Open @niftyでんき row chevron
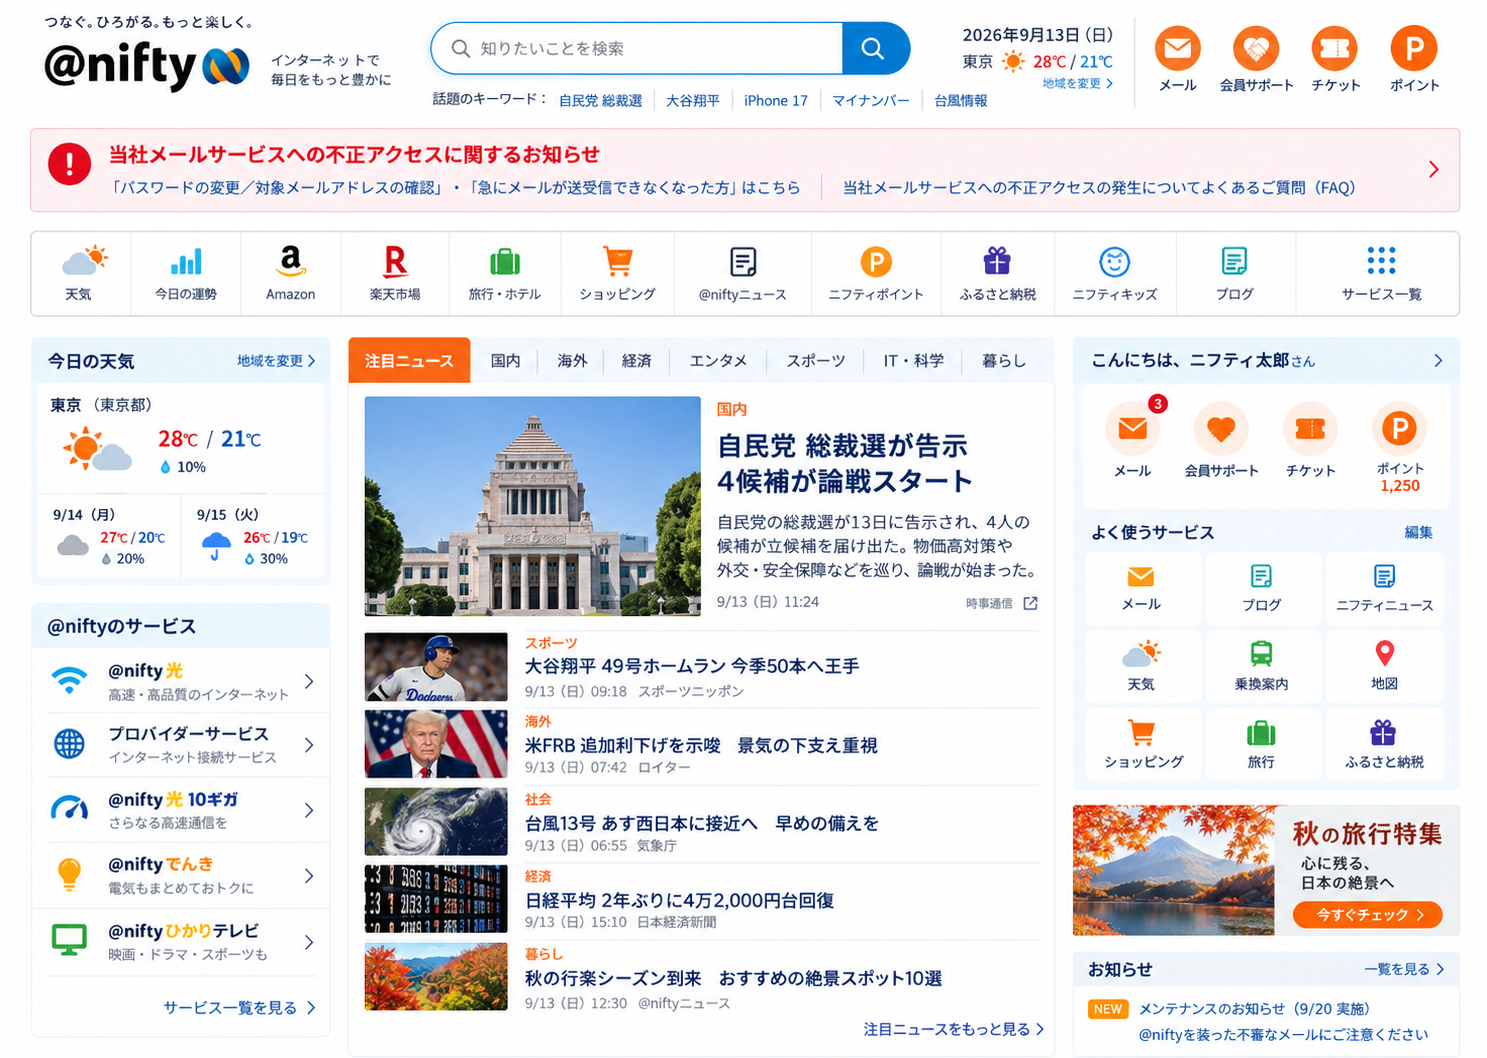Screen dimensions: 1487x1058 [x=309, y=876]
